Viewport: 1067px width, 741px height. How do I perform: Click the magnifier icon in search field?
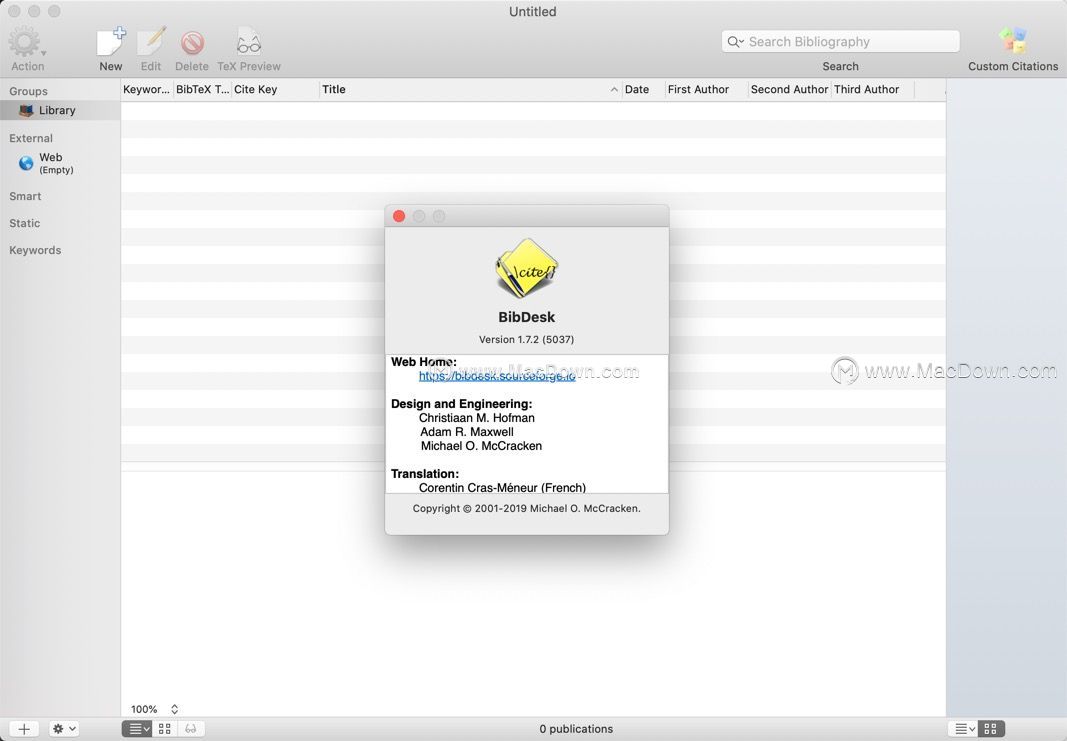point(735,42)
